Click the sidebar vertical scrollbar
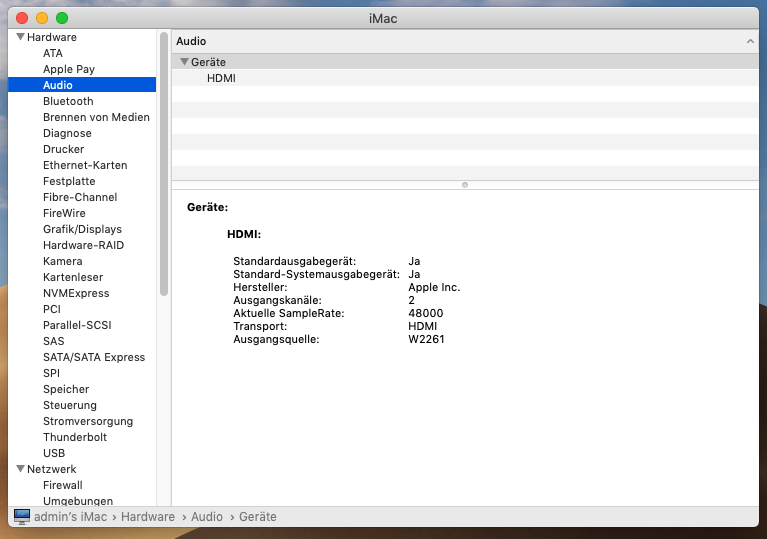The image size is (767, 539). point(164,164)
